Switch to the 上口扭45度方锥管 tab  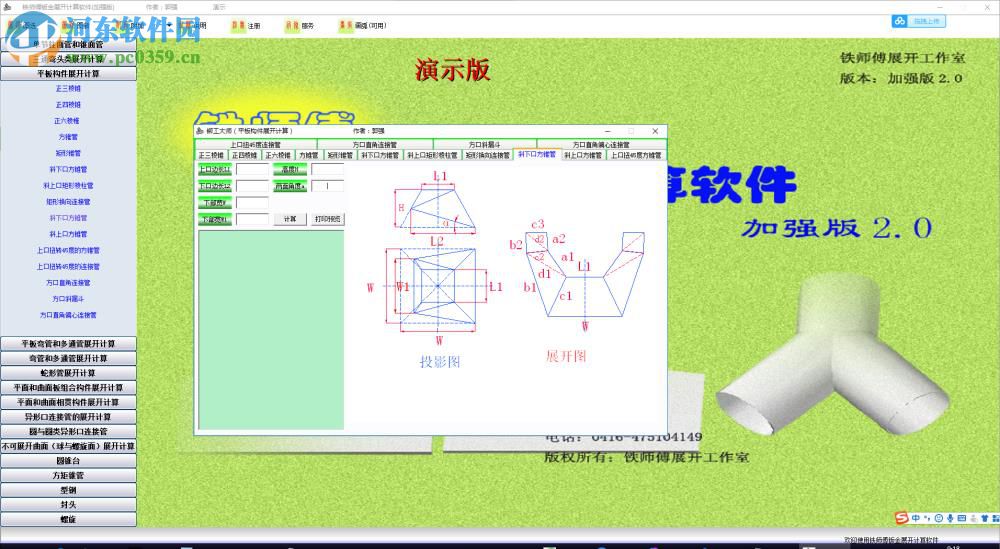636,155
